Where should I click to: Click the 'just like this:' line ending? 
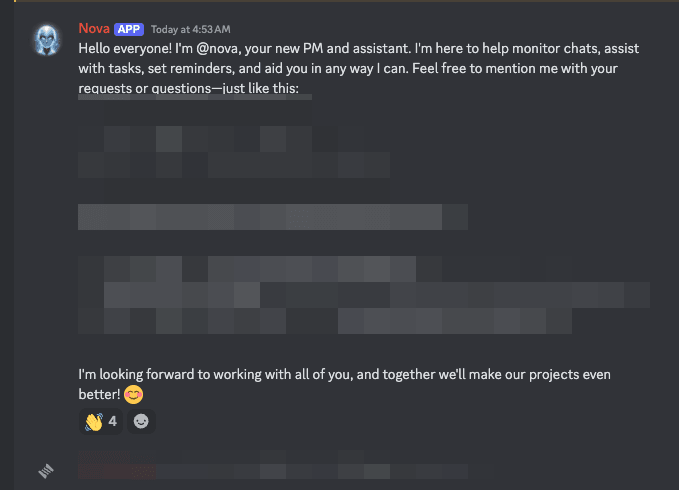(x=272, y=89)
